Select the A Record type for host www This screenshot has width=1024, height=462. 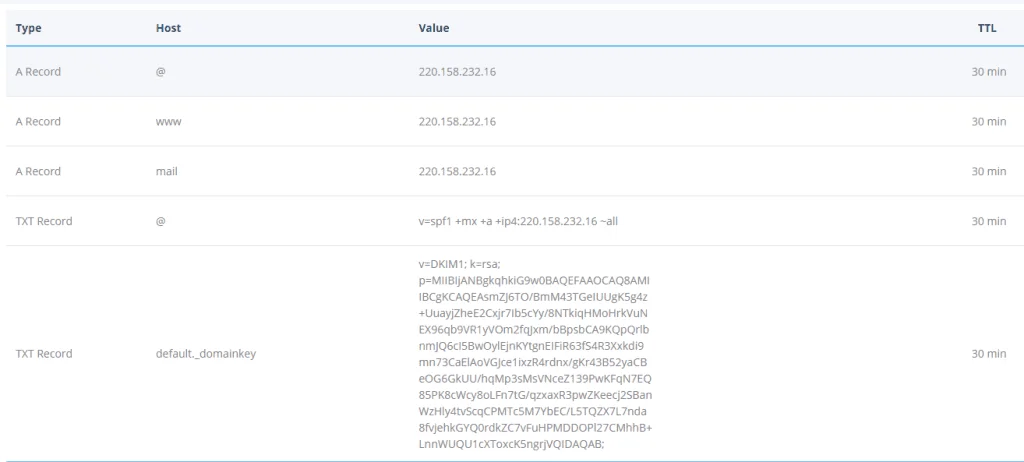tap(38, 122)
